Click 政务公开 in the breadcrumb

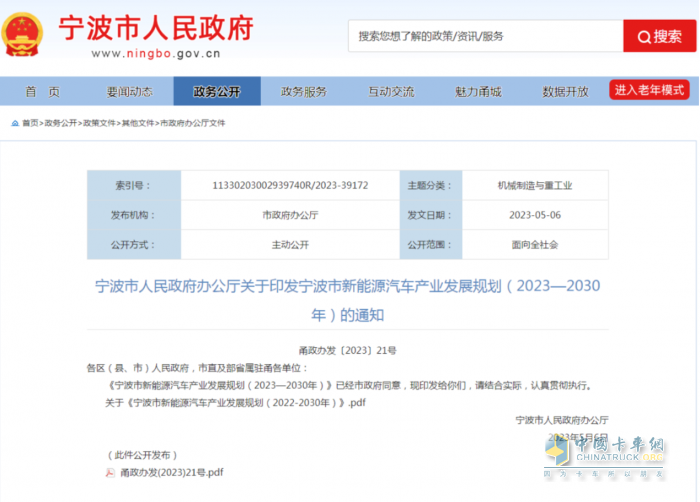click(61, 123)
